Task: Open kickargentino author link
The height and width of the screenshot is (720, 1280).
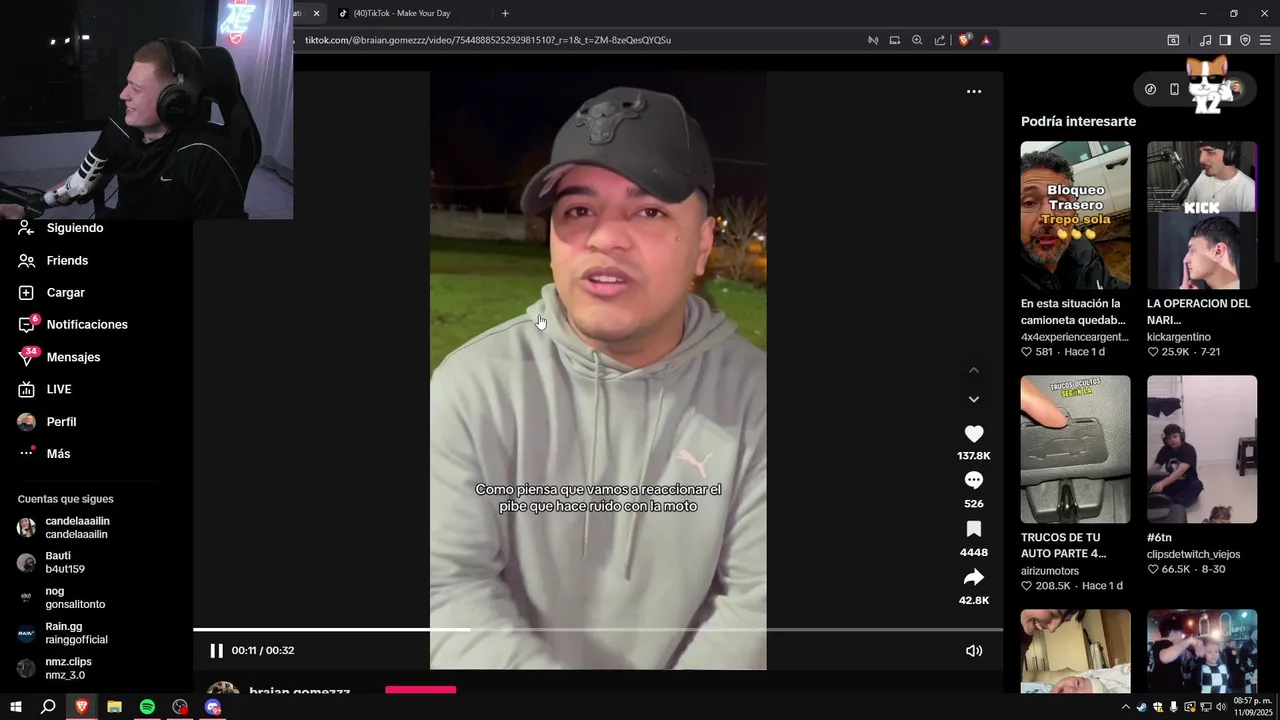Action: [1179, 337]
